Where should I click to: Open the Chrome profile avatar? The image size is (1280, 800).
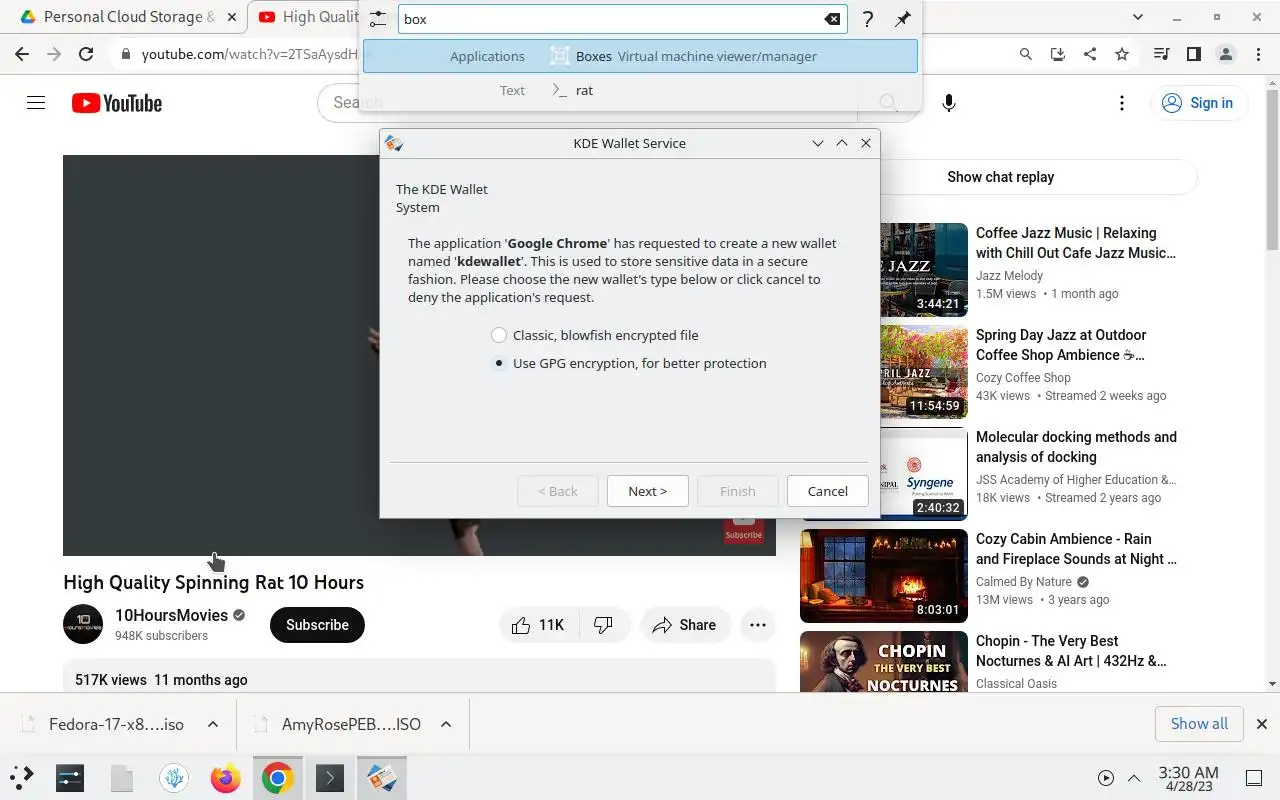point(1225,54)
